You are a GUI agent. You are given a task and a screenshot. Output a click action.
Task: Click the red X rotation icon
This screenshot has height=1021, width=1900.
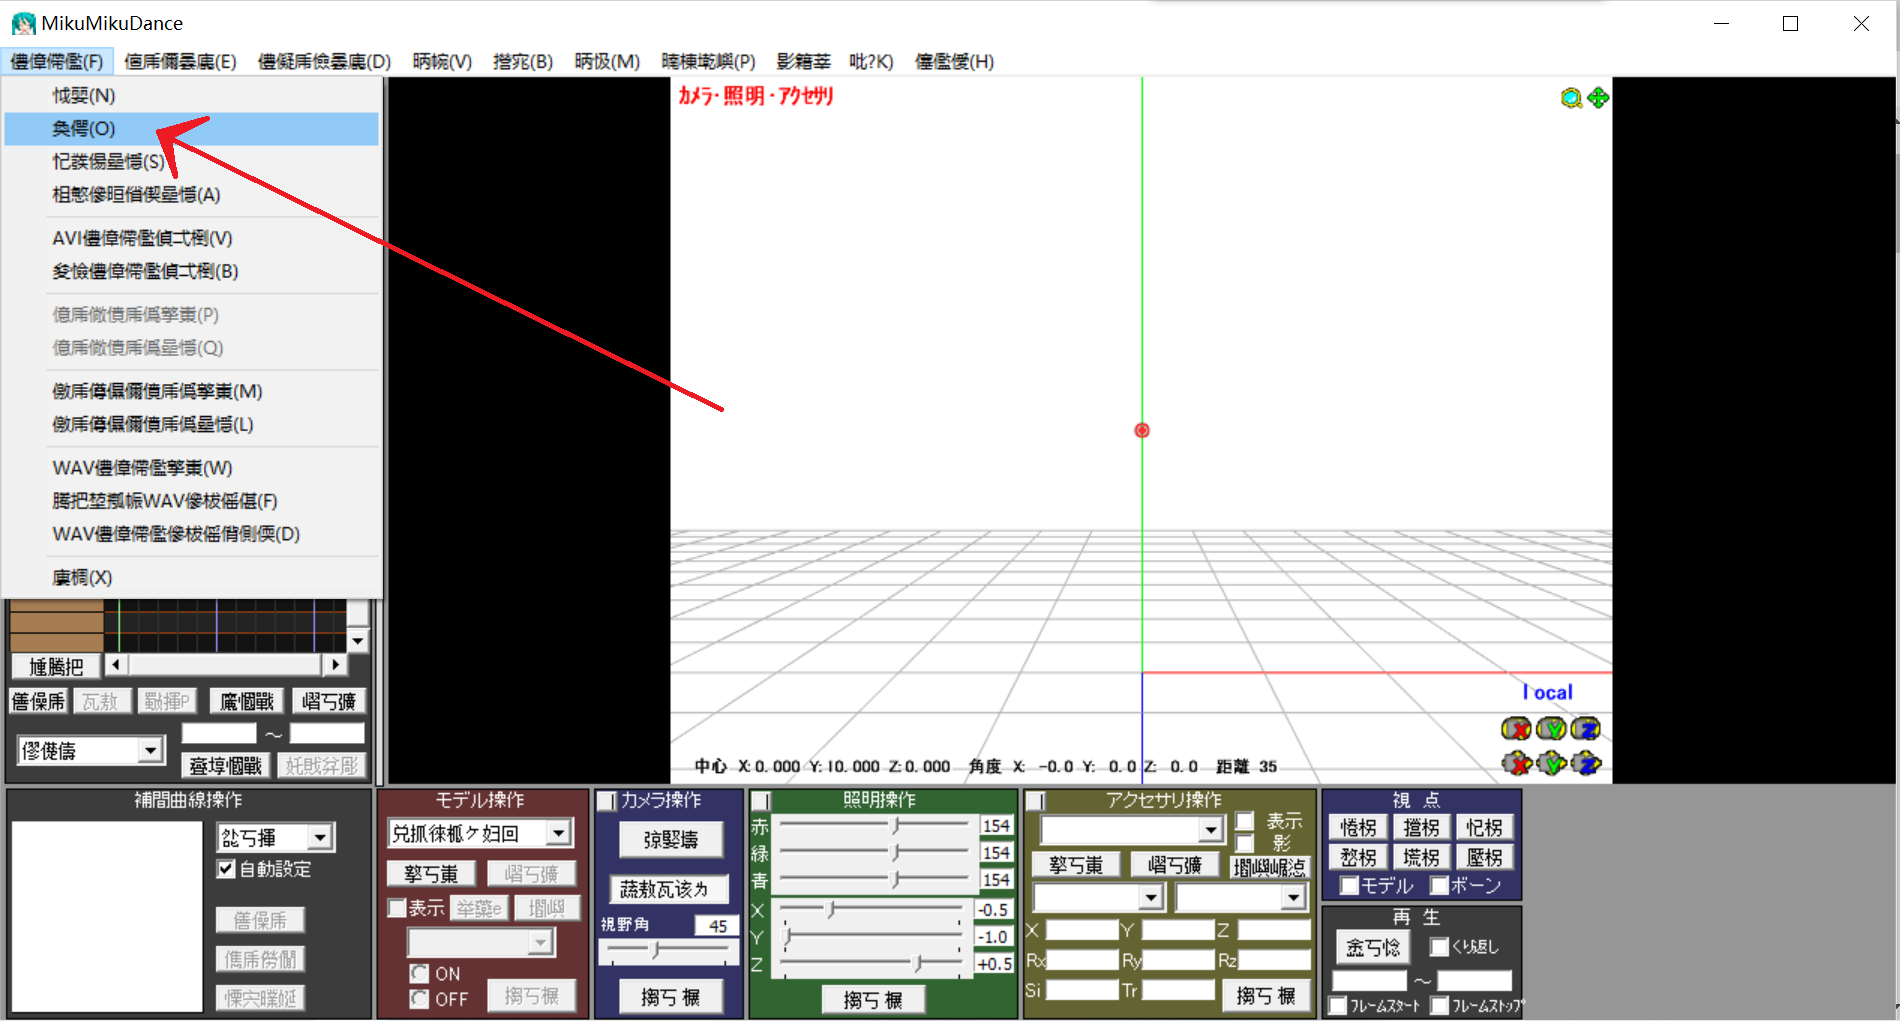point(1516,729)
